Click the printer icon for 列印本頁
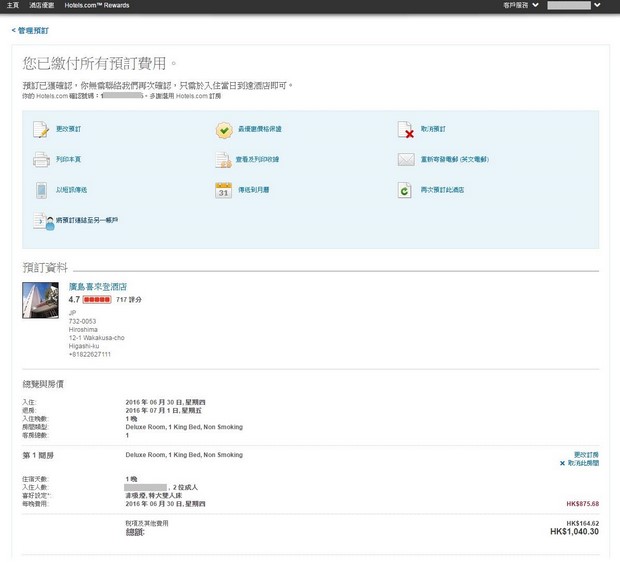This screenshot has height=563, width=620. coord(41,160)
